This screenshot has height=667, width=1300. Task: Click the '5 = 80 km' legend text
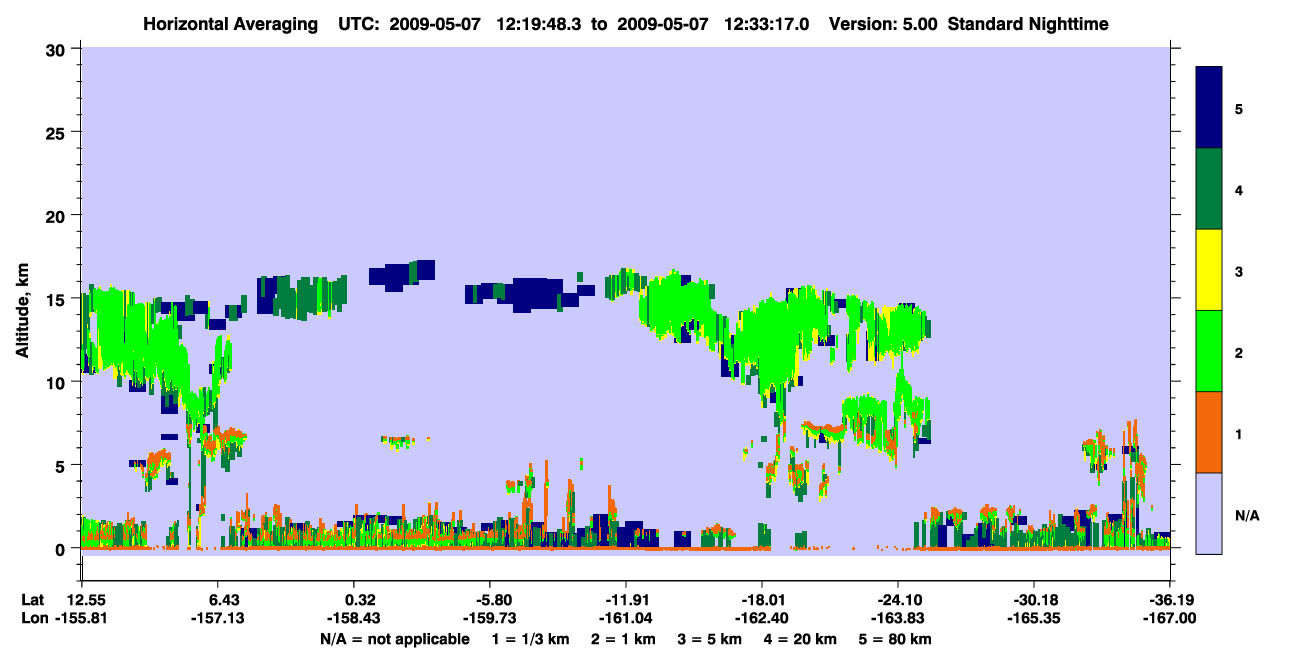point(896,639)
